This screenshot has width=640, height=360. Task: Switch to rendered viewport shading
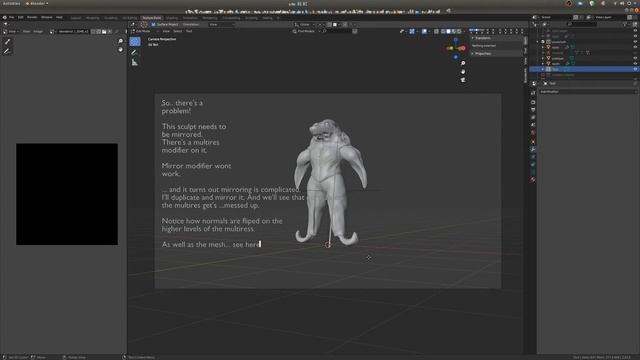[x=459, y=31]
